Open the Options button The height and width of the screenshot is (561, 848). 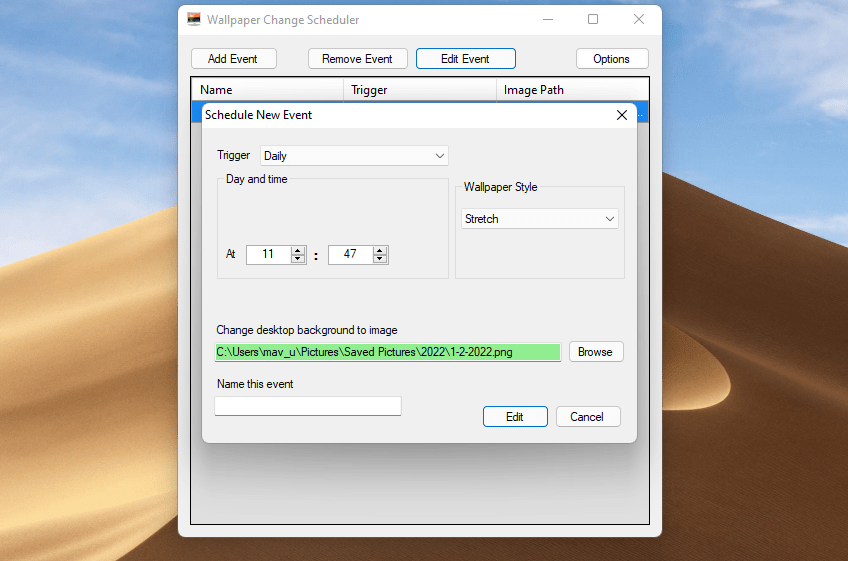[x=612, y=58]
